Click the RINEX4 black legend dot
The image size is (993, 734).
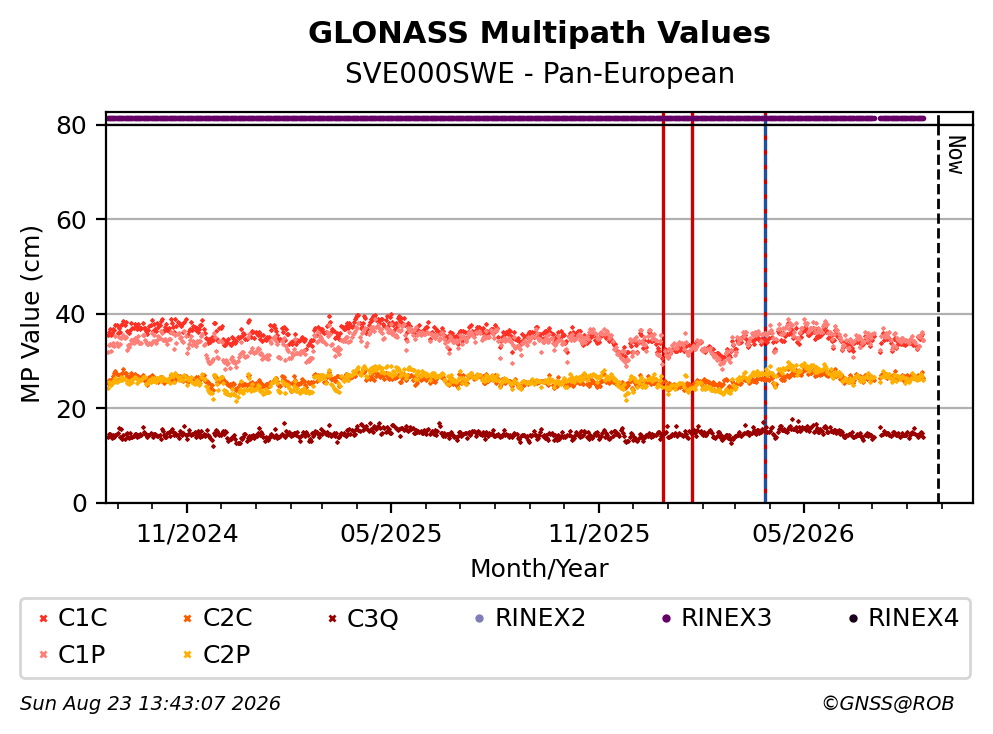tap(853, 619)
